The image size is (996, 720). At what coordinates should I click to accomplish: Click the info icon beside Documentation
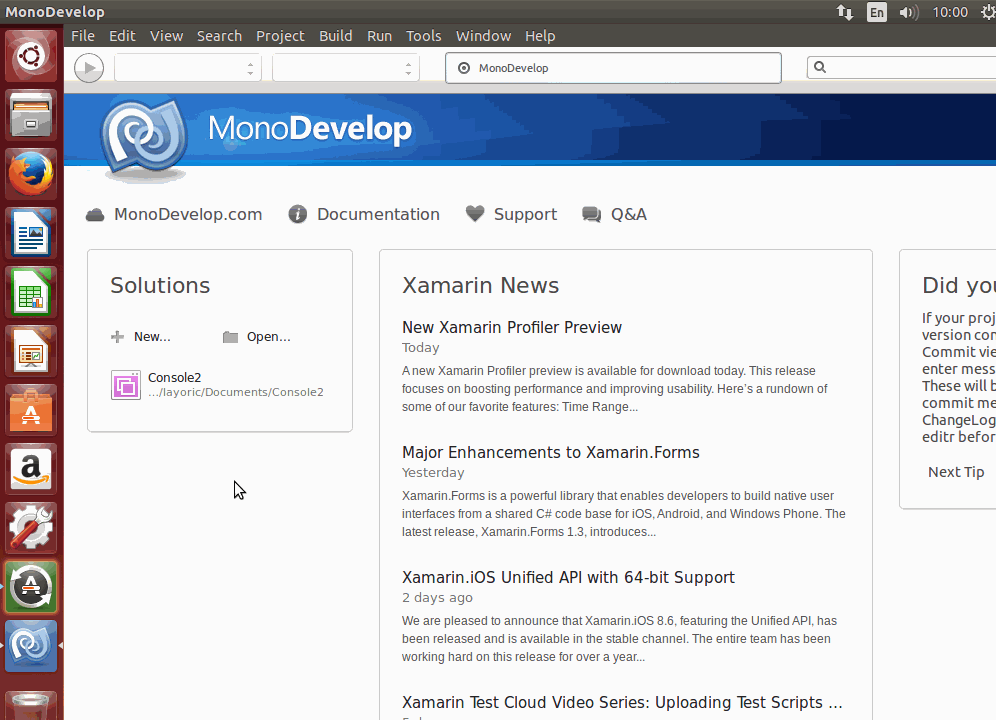click(297, 215)
